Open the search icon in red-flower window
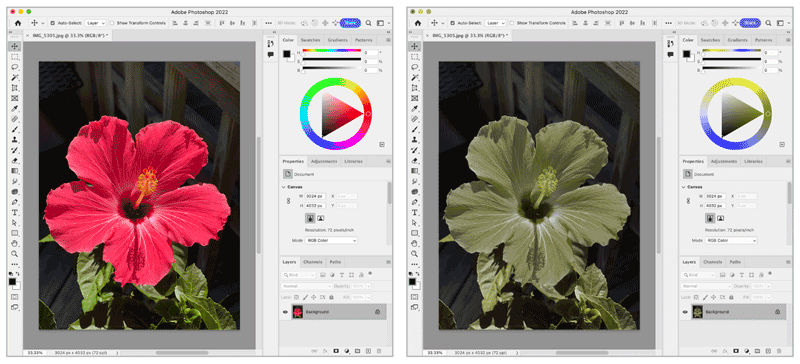Screen dimensions: 800x364 [368, 23]
